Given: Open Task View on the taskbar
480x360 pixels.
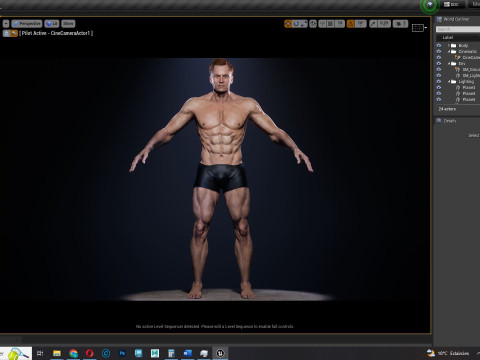Looking at the screenshot, I should click(40, 353).
